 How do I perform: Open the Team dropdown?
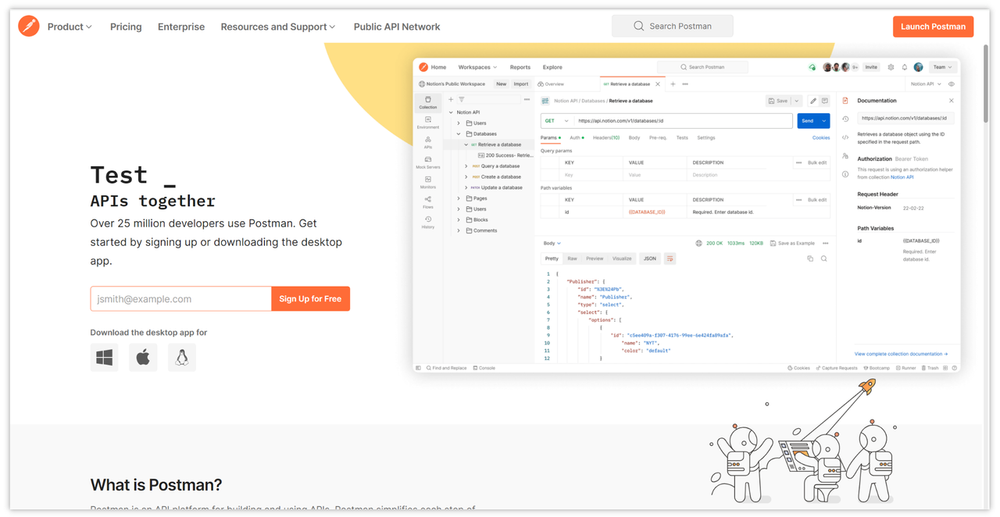pos(943,67)
